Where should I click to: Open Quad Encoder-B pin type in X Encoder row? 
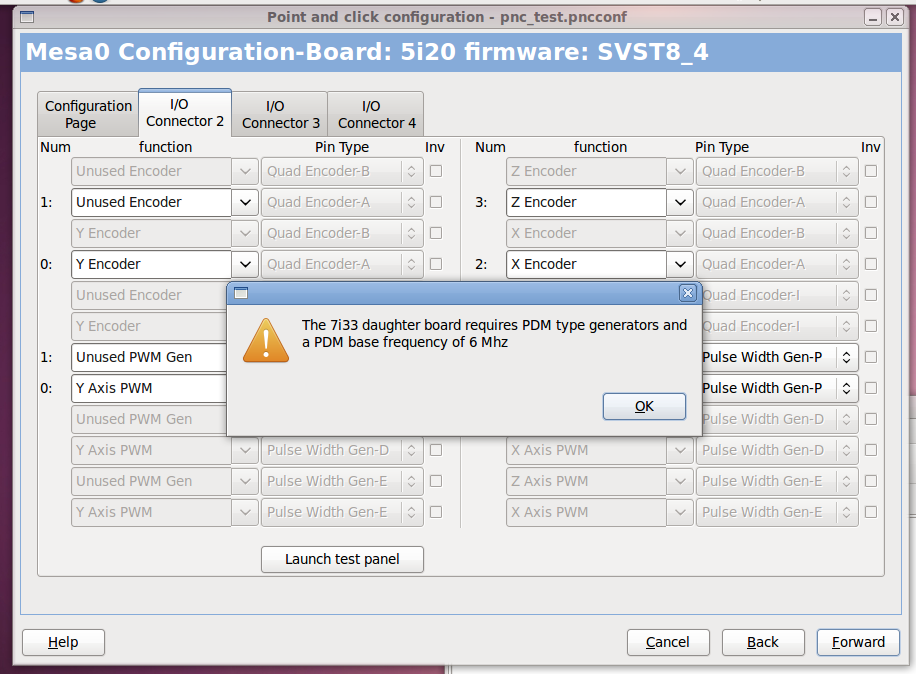pos(777,233)
